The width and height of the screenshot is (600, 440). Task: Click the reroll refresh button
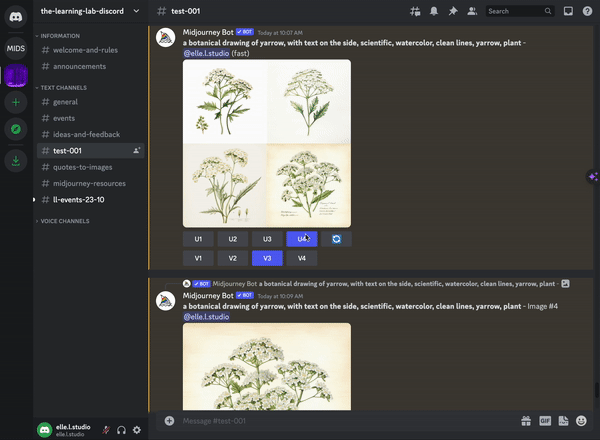(x=336, y=239)
